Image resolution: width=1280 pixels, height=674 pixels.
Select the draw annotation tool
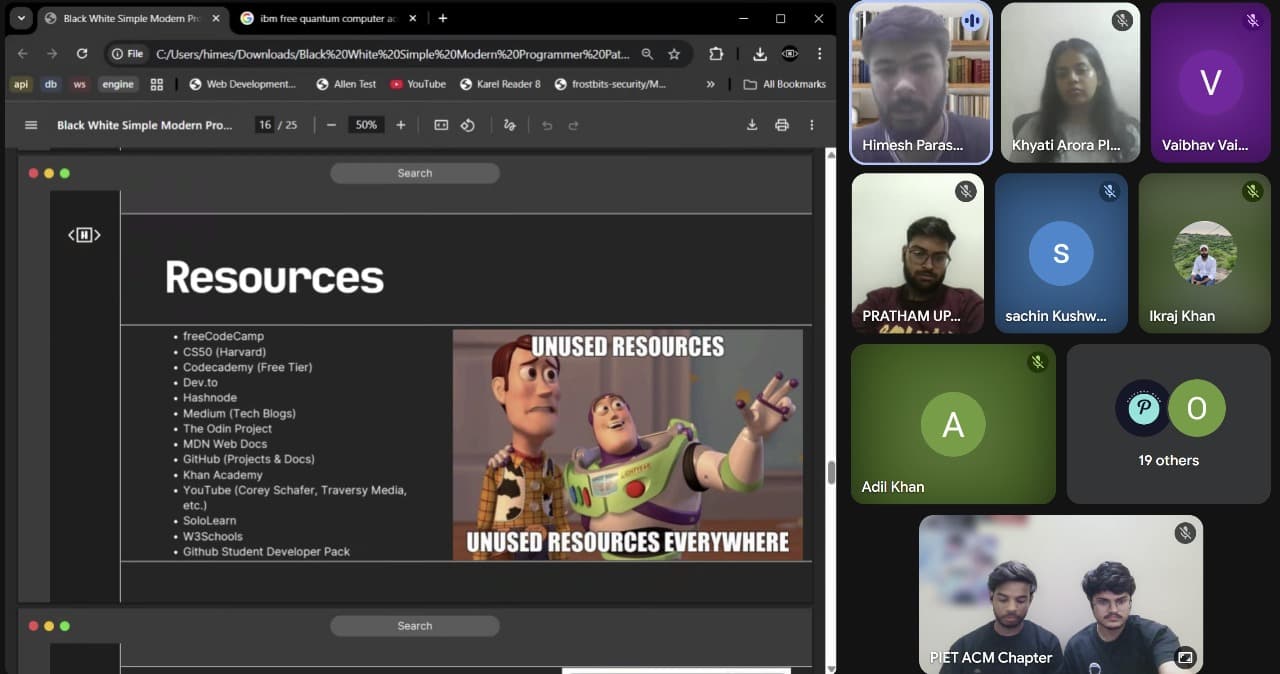click(510, 125)
